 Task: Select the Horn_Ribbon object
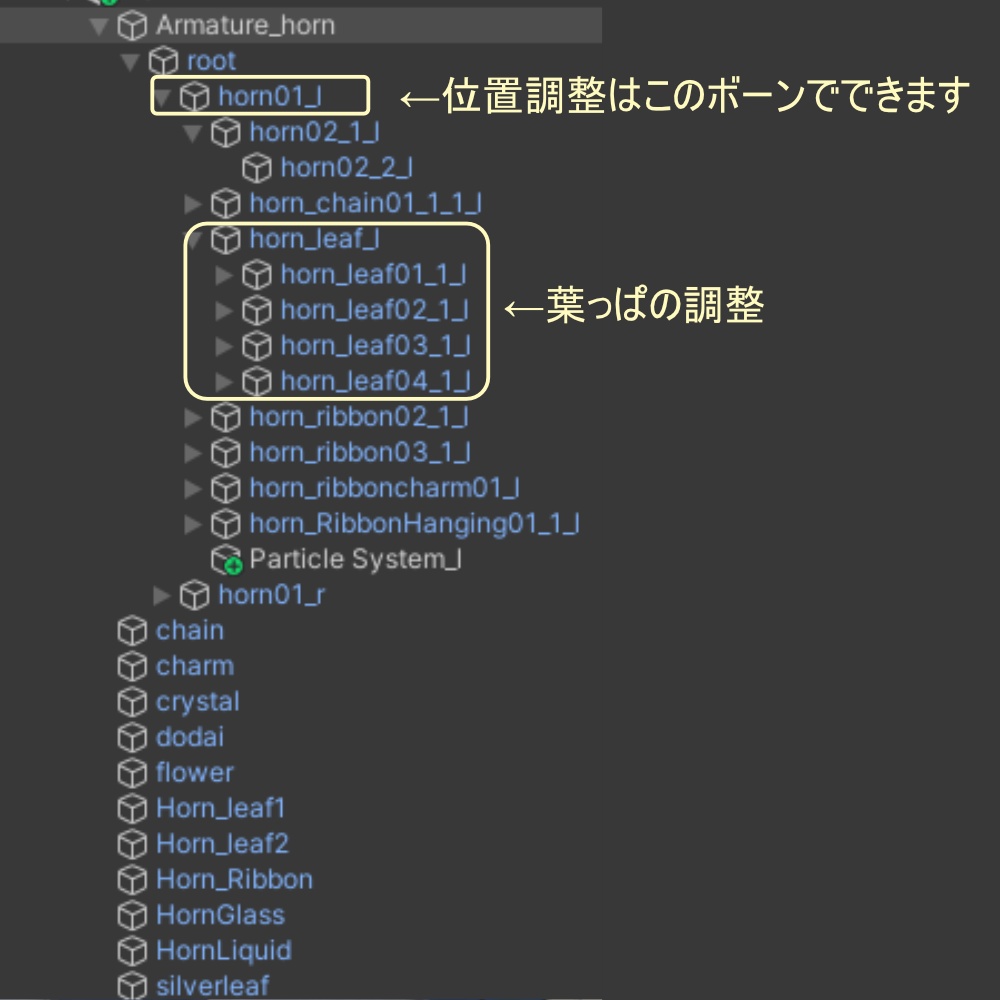(x=234, y=879)
